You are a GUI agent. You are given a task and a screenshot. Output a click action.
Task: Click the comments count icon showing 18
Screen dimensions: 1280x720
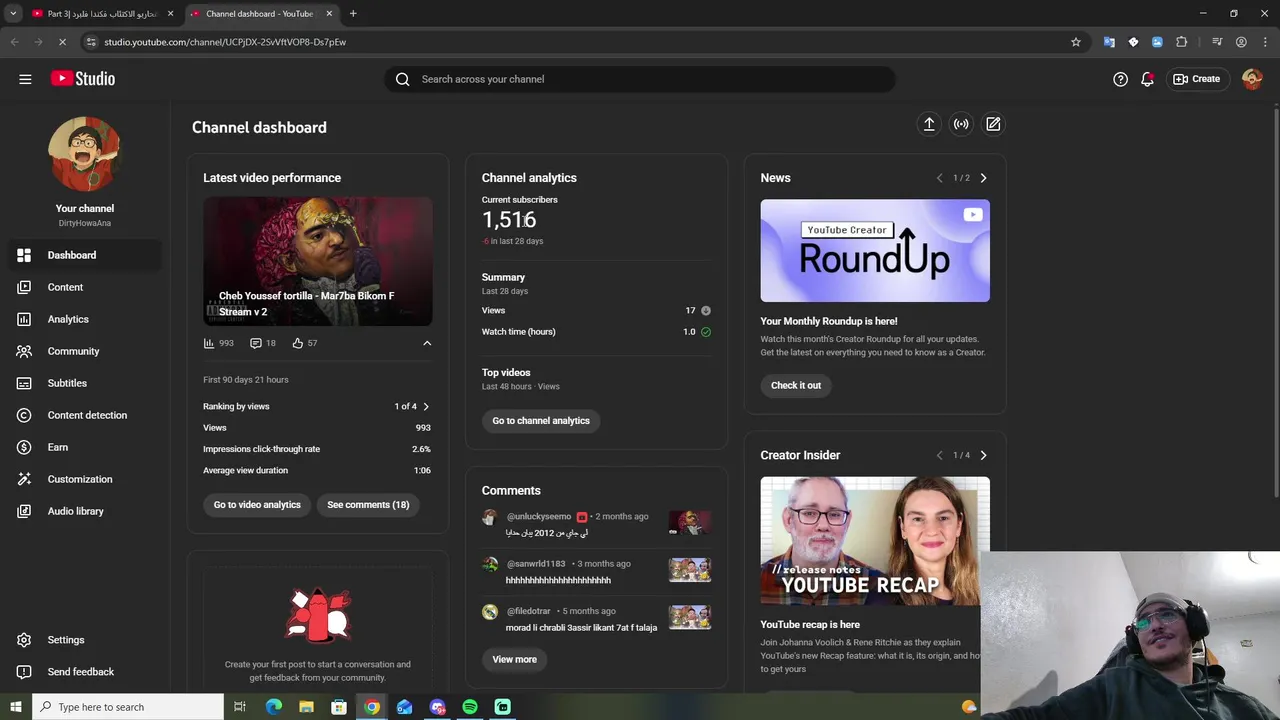(256, 343)
